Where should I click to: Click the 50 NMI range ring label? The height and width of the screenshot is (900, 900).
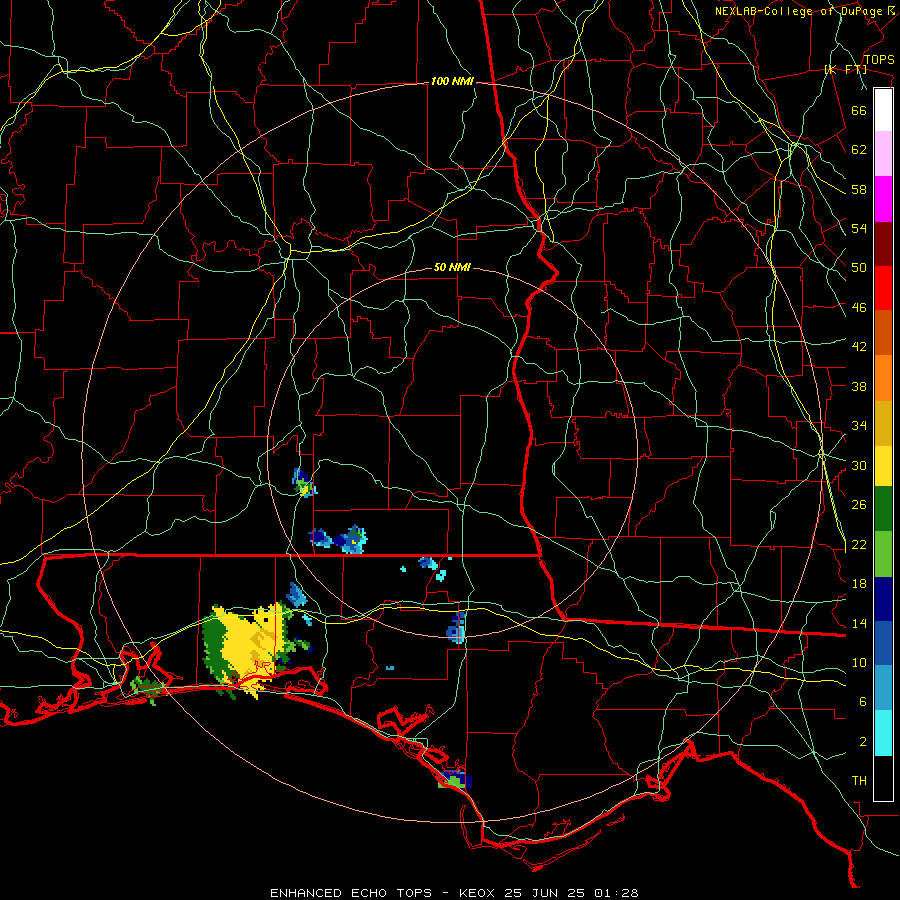pos(452,267)
